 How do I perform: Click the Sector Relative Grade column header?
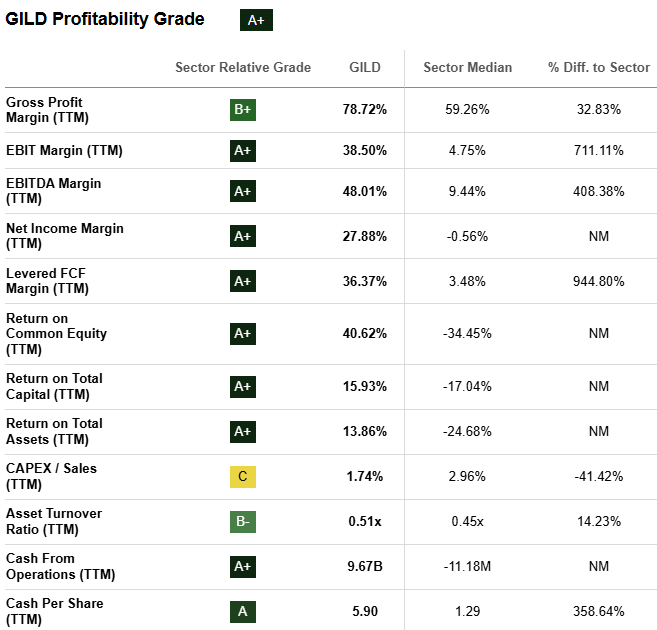243,68
